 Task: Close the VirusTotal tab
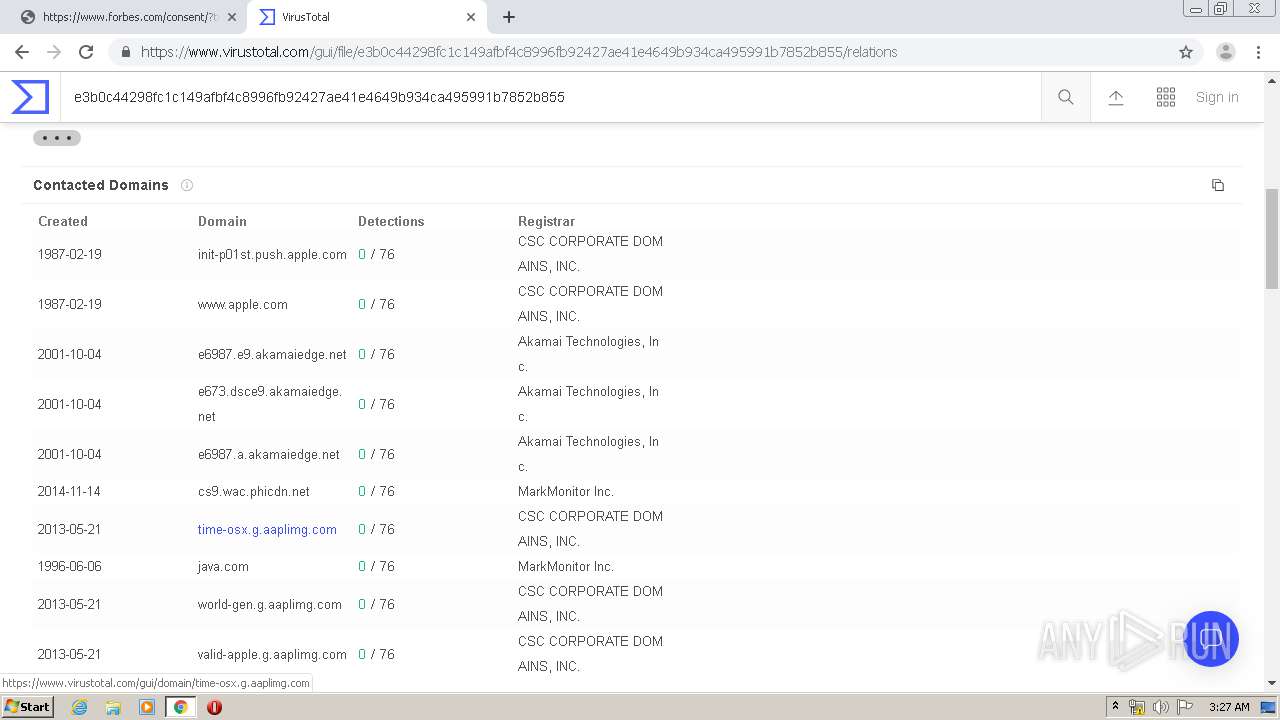pyautogui.click(x=471, y=17)
